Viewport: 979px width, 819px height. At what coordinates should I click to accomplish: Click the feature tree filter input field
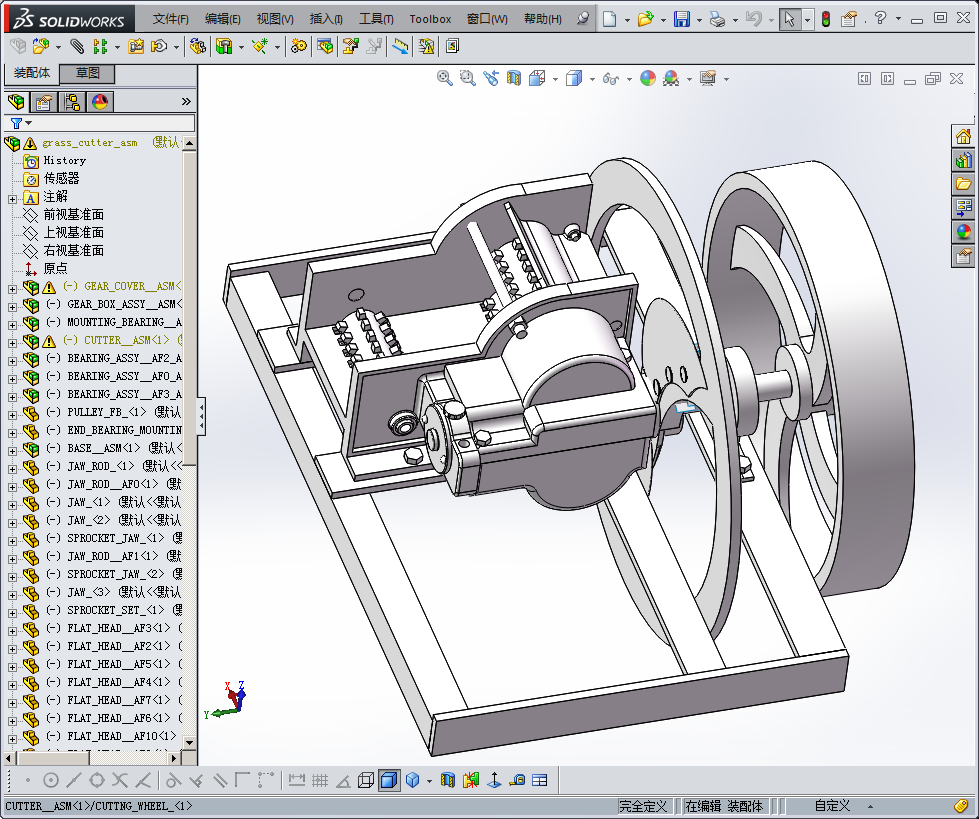tap(112, 123)
